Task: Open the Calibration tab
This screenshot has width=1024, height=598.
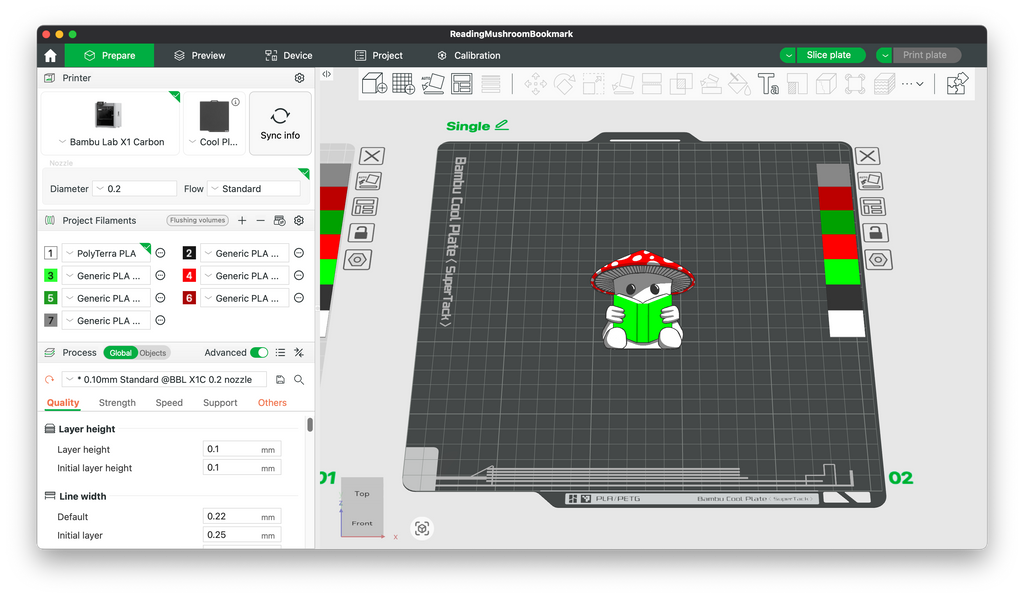Action: [469, 55]
